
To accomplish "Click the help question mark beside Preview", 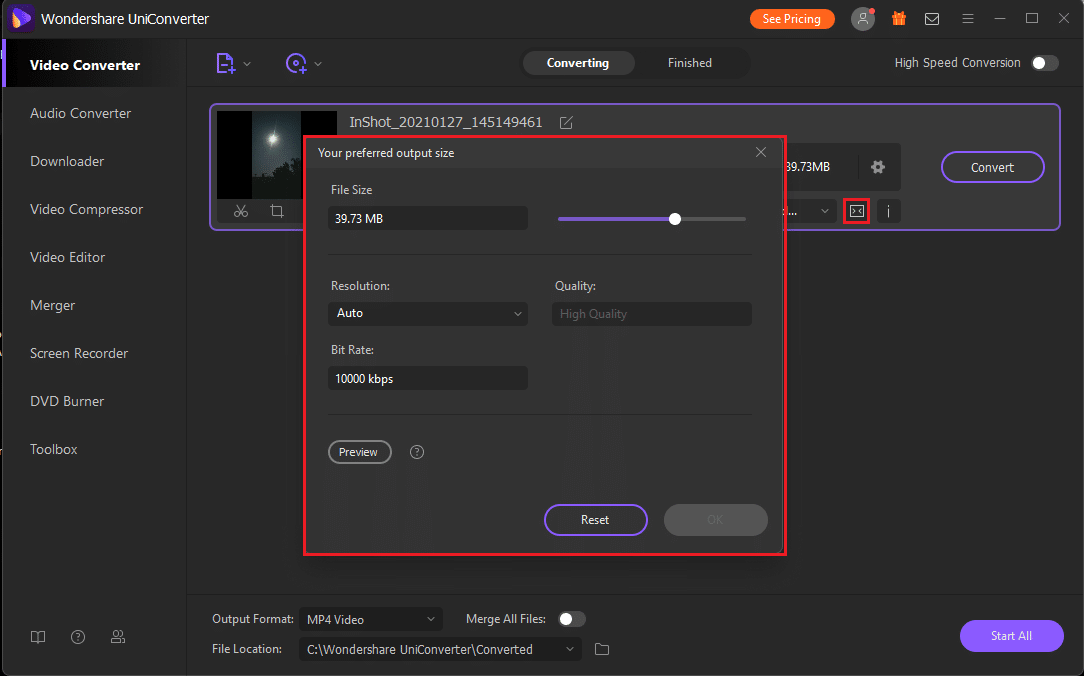I will coord(417,452).
